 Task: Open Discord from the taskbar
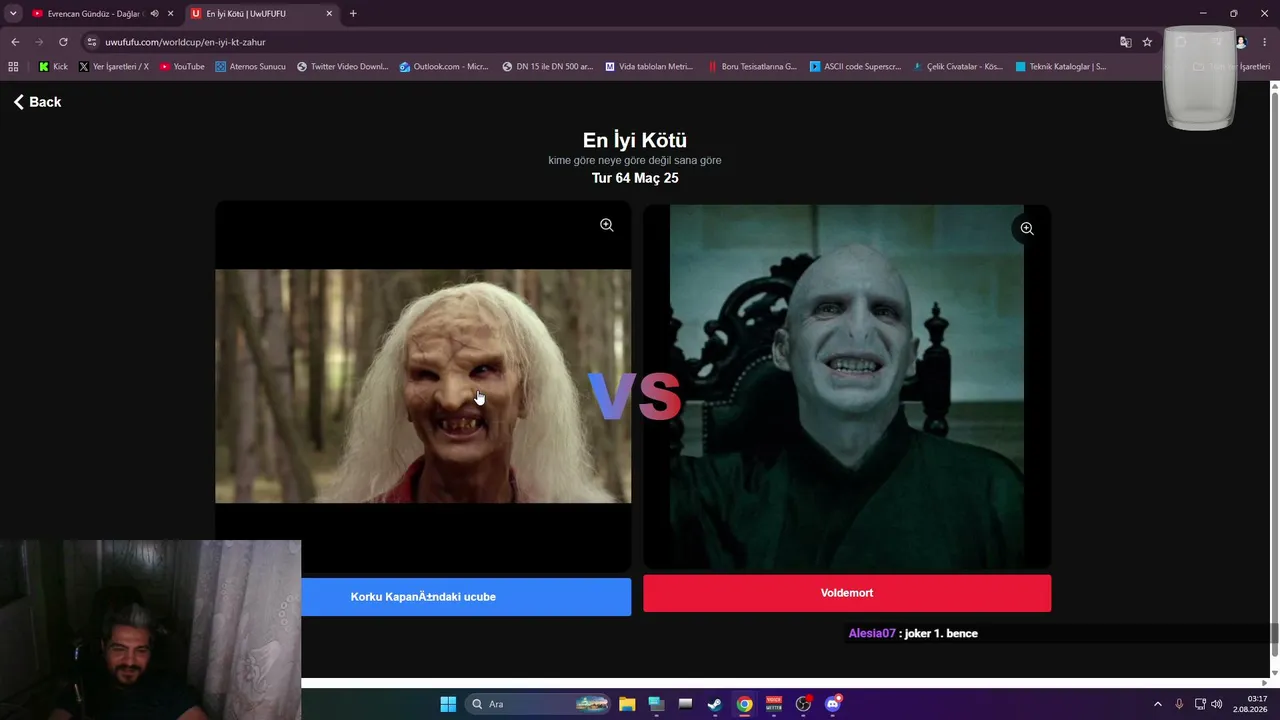[x=833, y=704]
